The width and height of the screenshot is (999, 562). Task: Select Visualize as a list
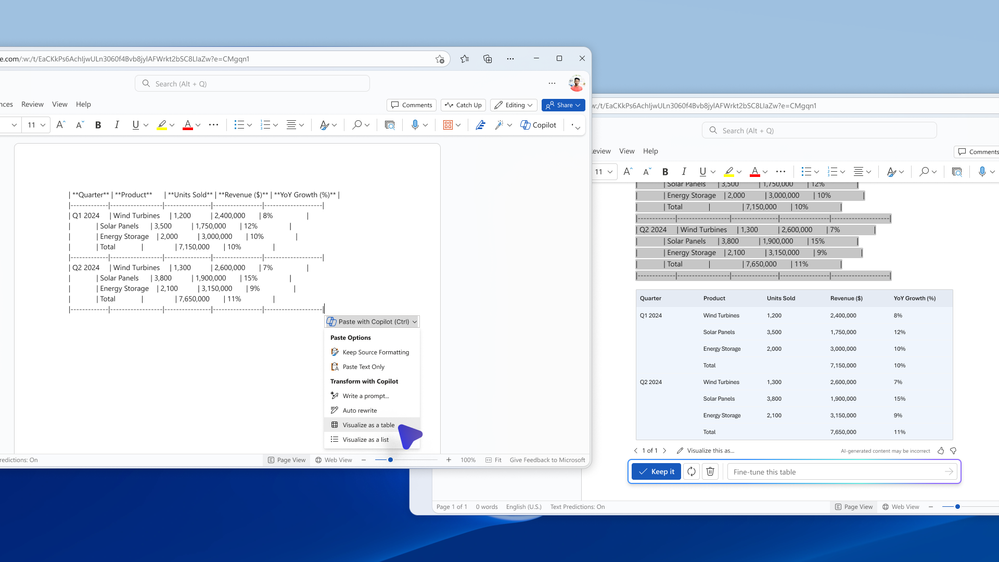371,440
